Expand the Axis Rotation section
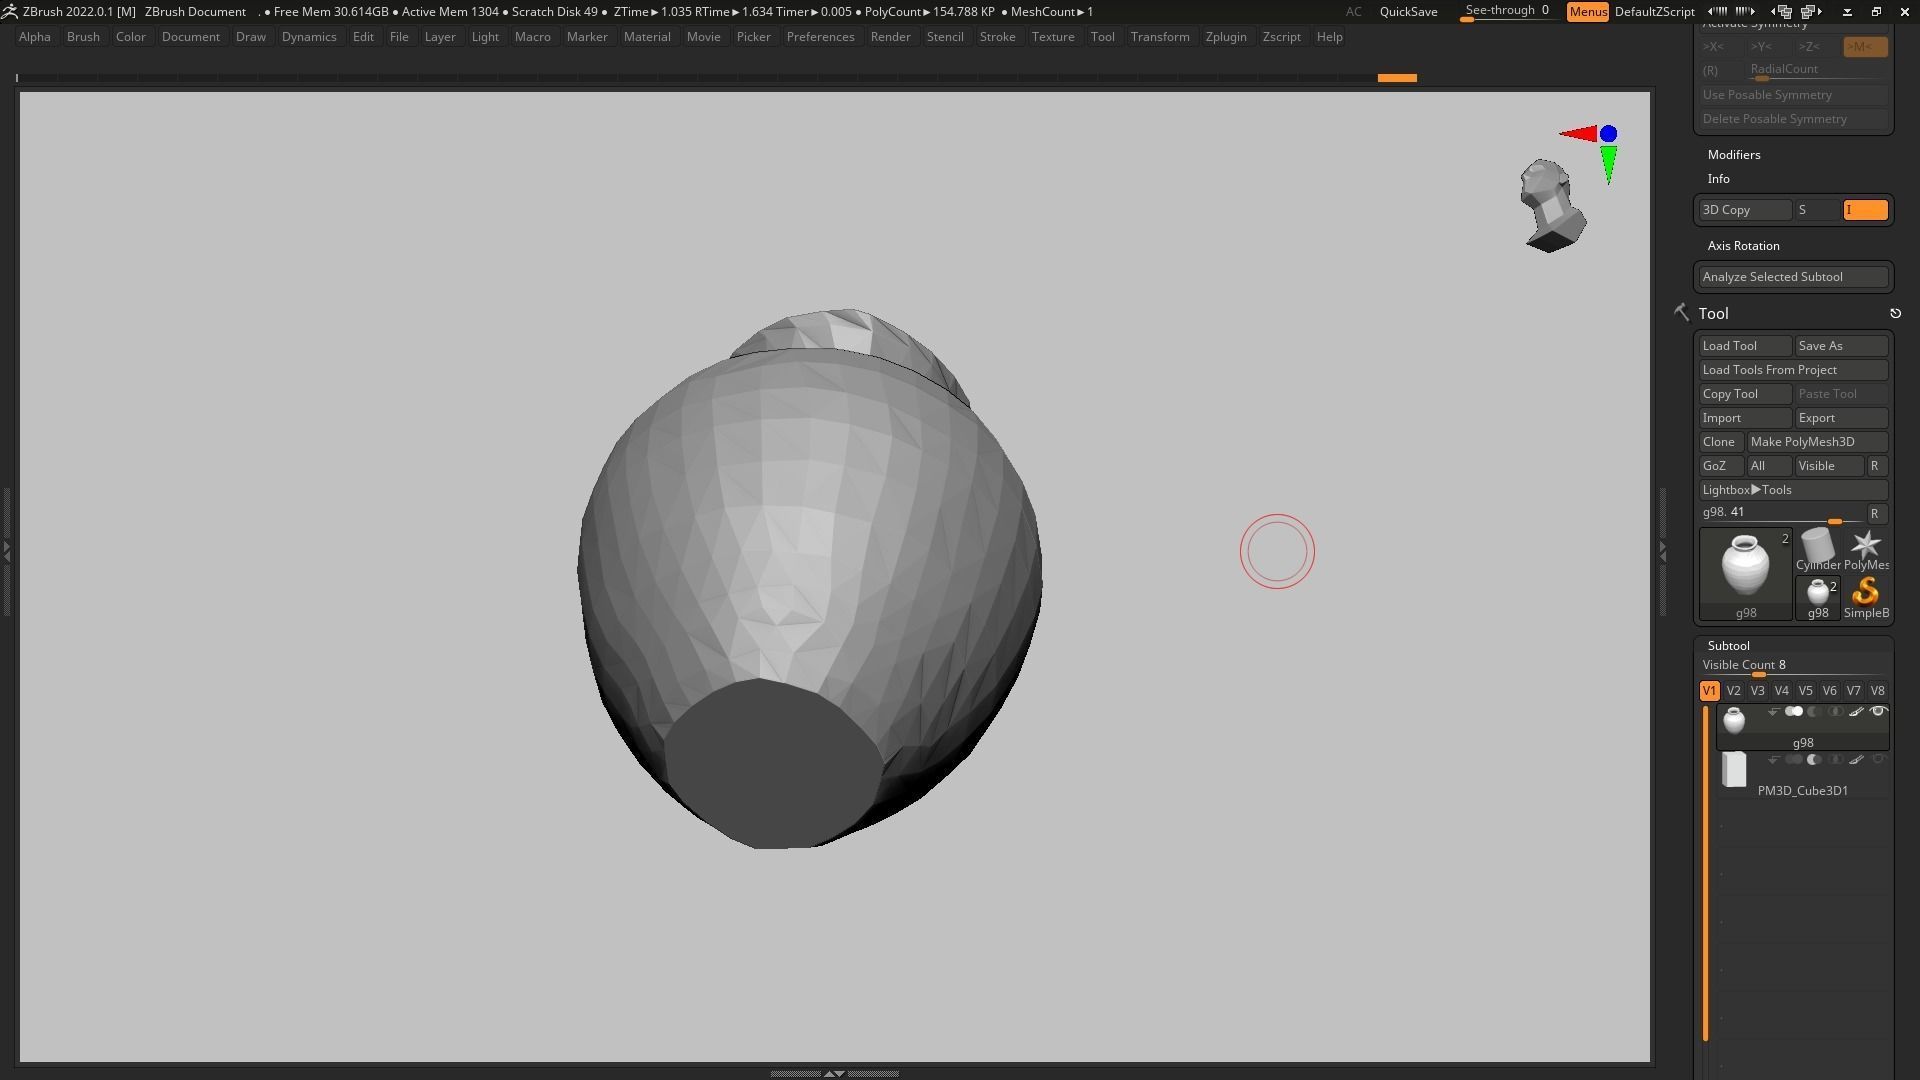The image size is (1920, 1080). point(1743,246)
